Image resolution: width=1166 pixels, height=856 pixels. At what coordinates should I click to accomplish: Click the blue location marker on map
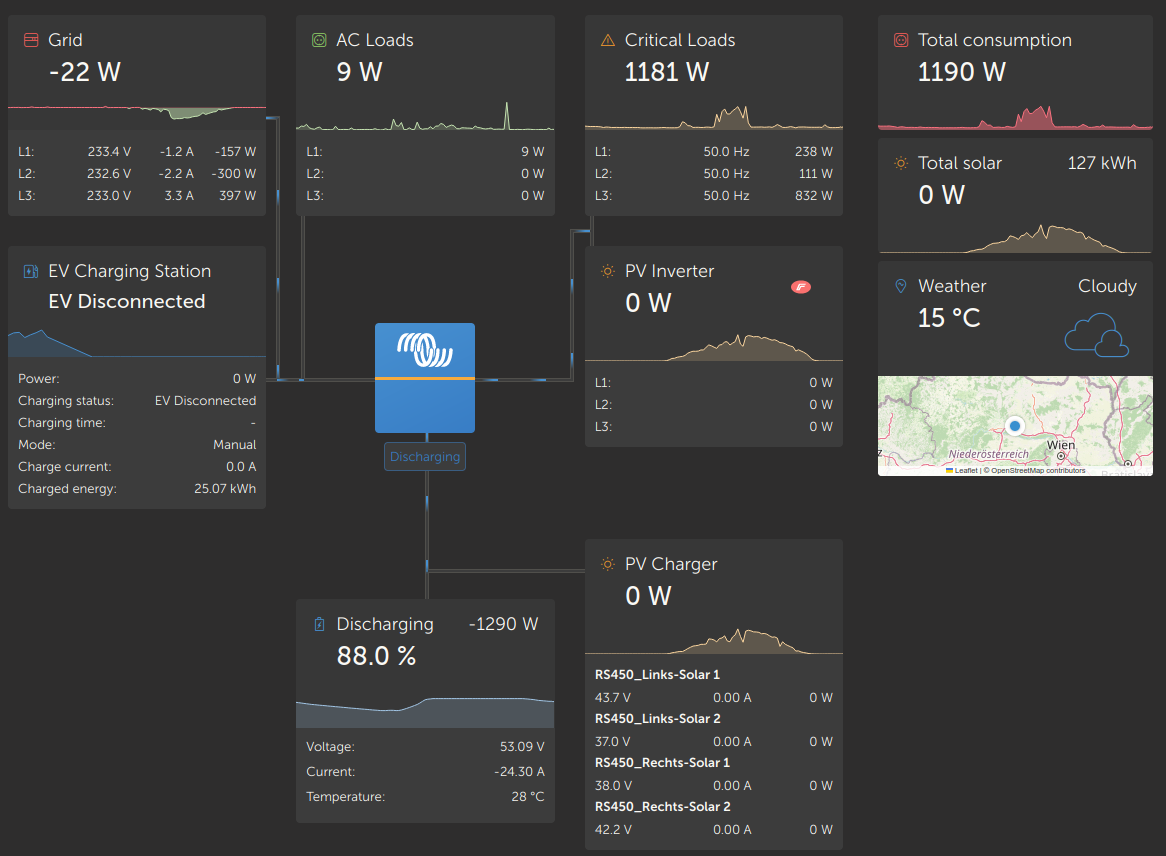point(1014,426)
